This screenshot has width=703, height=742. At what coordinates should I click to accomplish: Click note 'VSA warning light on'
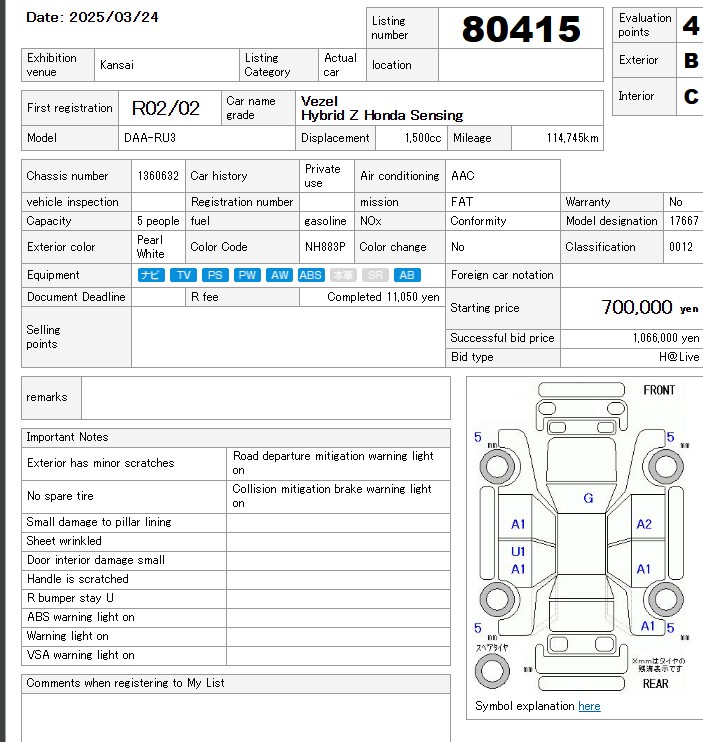click(x=80, y=655)
